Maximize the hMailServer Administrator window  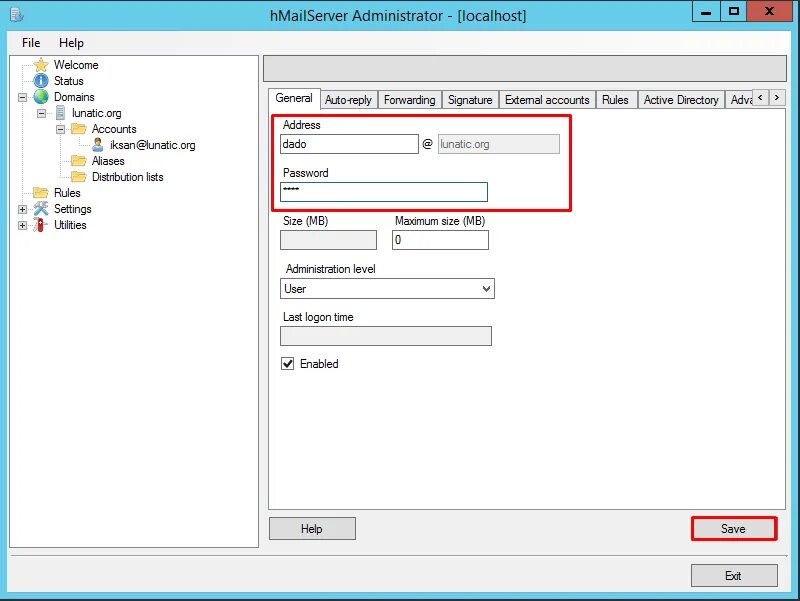pos(734,11)
